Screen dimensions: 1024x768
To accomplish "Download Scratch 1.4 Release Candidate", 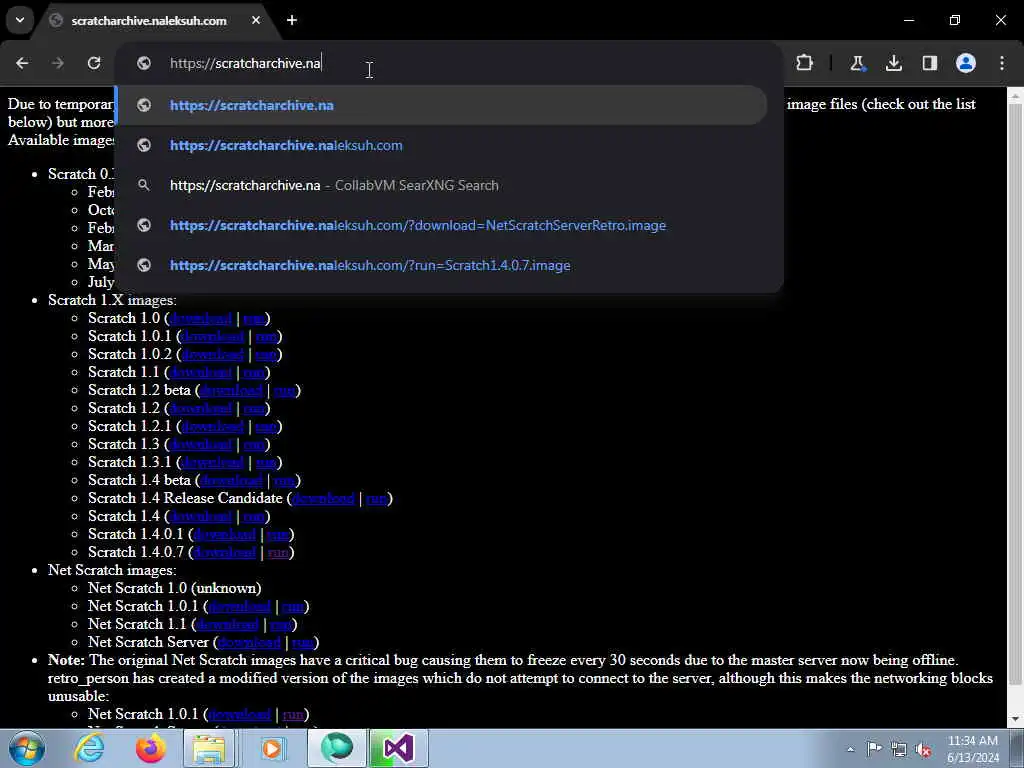I will (x=323, y=499).
